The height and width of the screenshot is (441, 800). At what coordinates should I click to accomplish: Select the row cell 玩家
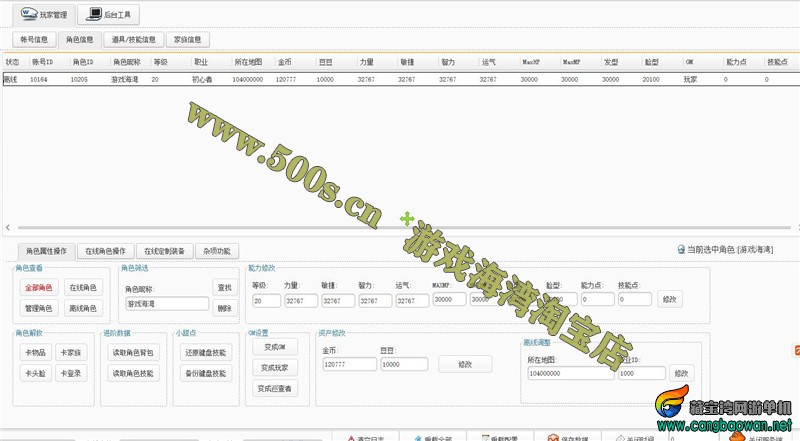[x=690, y=80]
